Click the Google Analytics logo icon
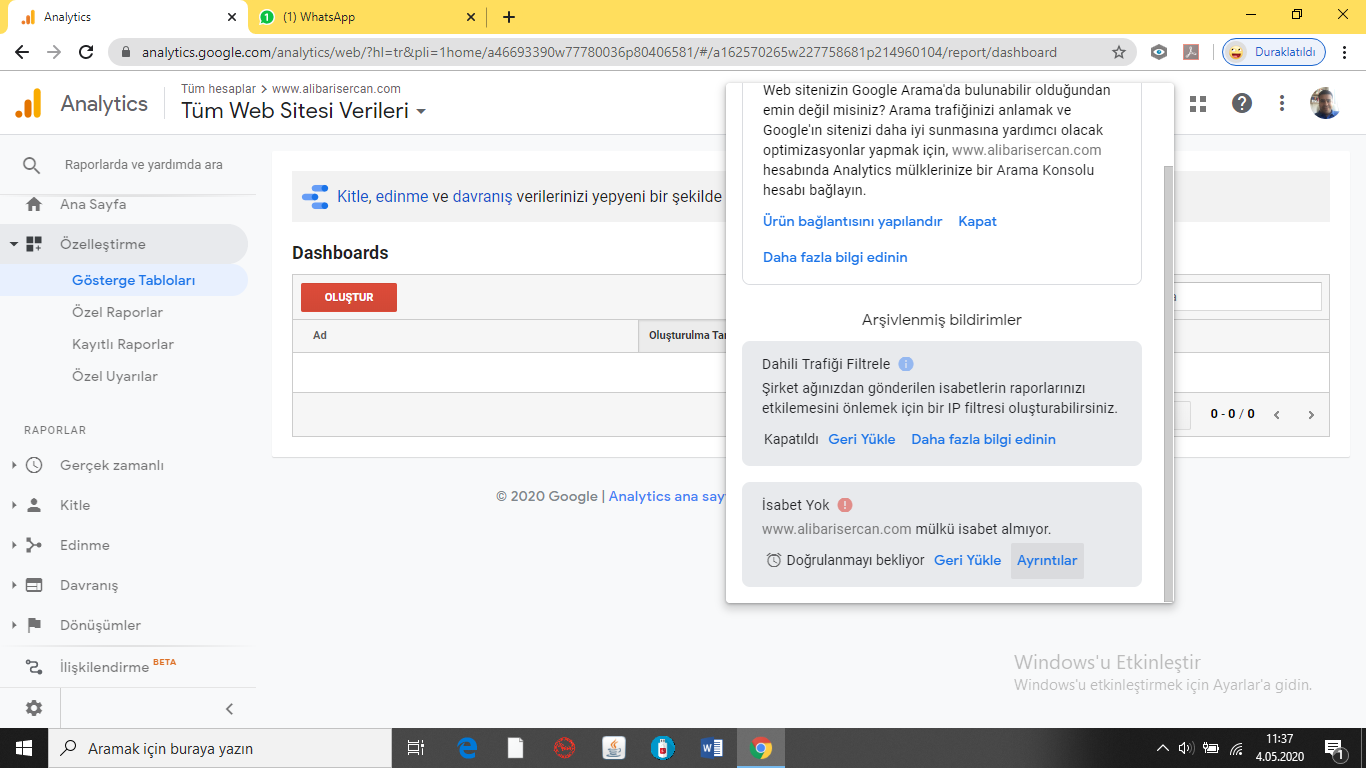1366x768 pixels. 29,104
